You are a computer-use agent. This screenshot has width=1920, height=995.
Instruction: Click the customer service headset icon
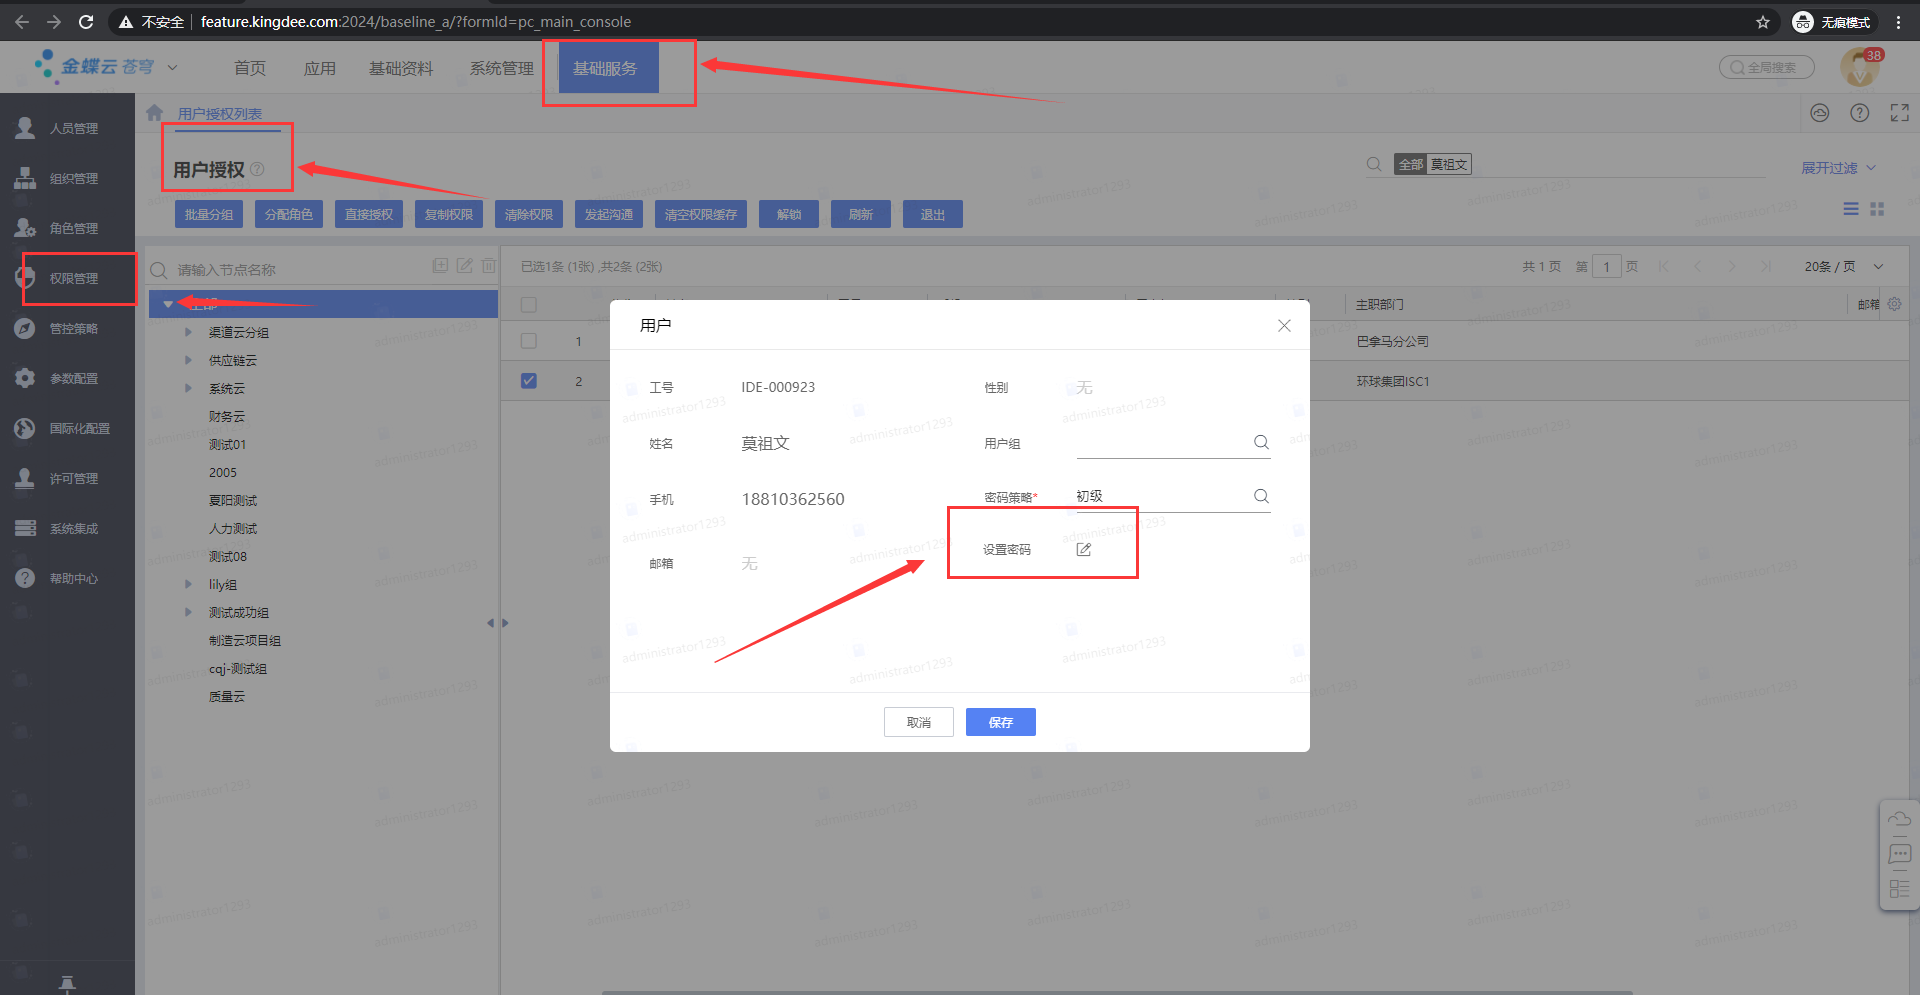click(1819, 113)
